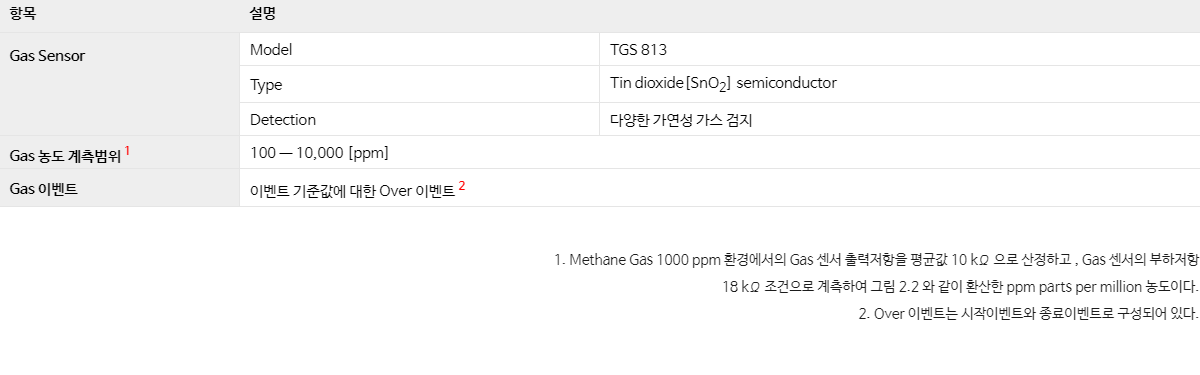Click the Type cell
Viewport: 1200px width, 375px height.
click(419, 84)
